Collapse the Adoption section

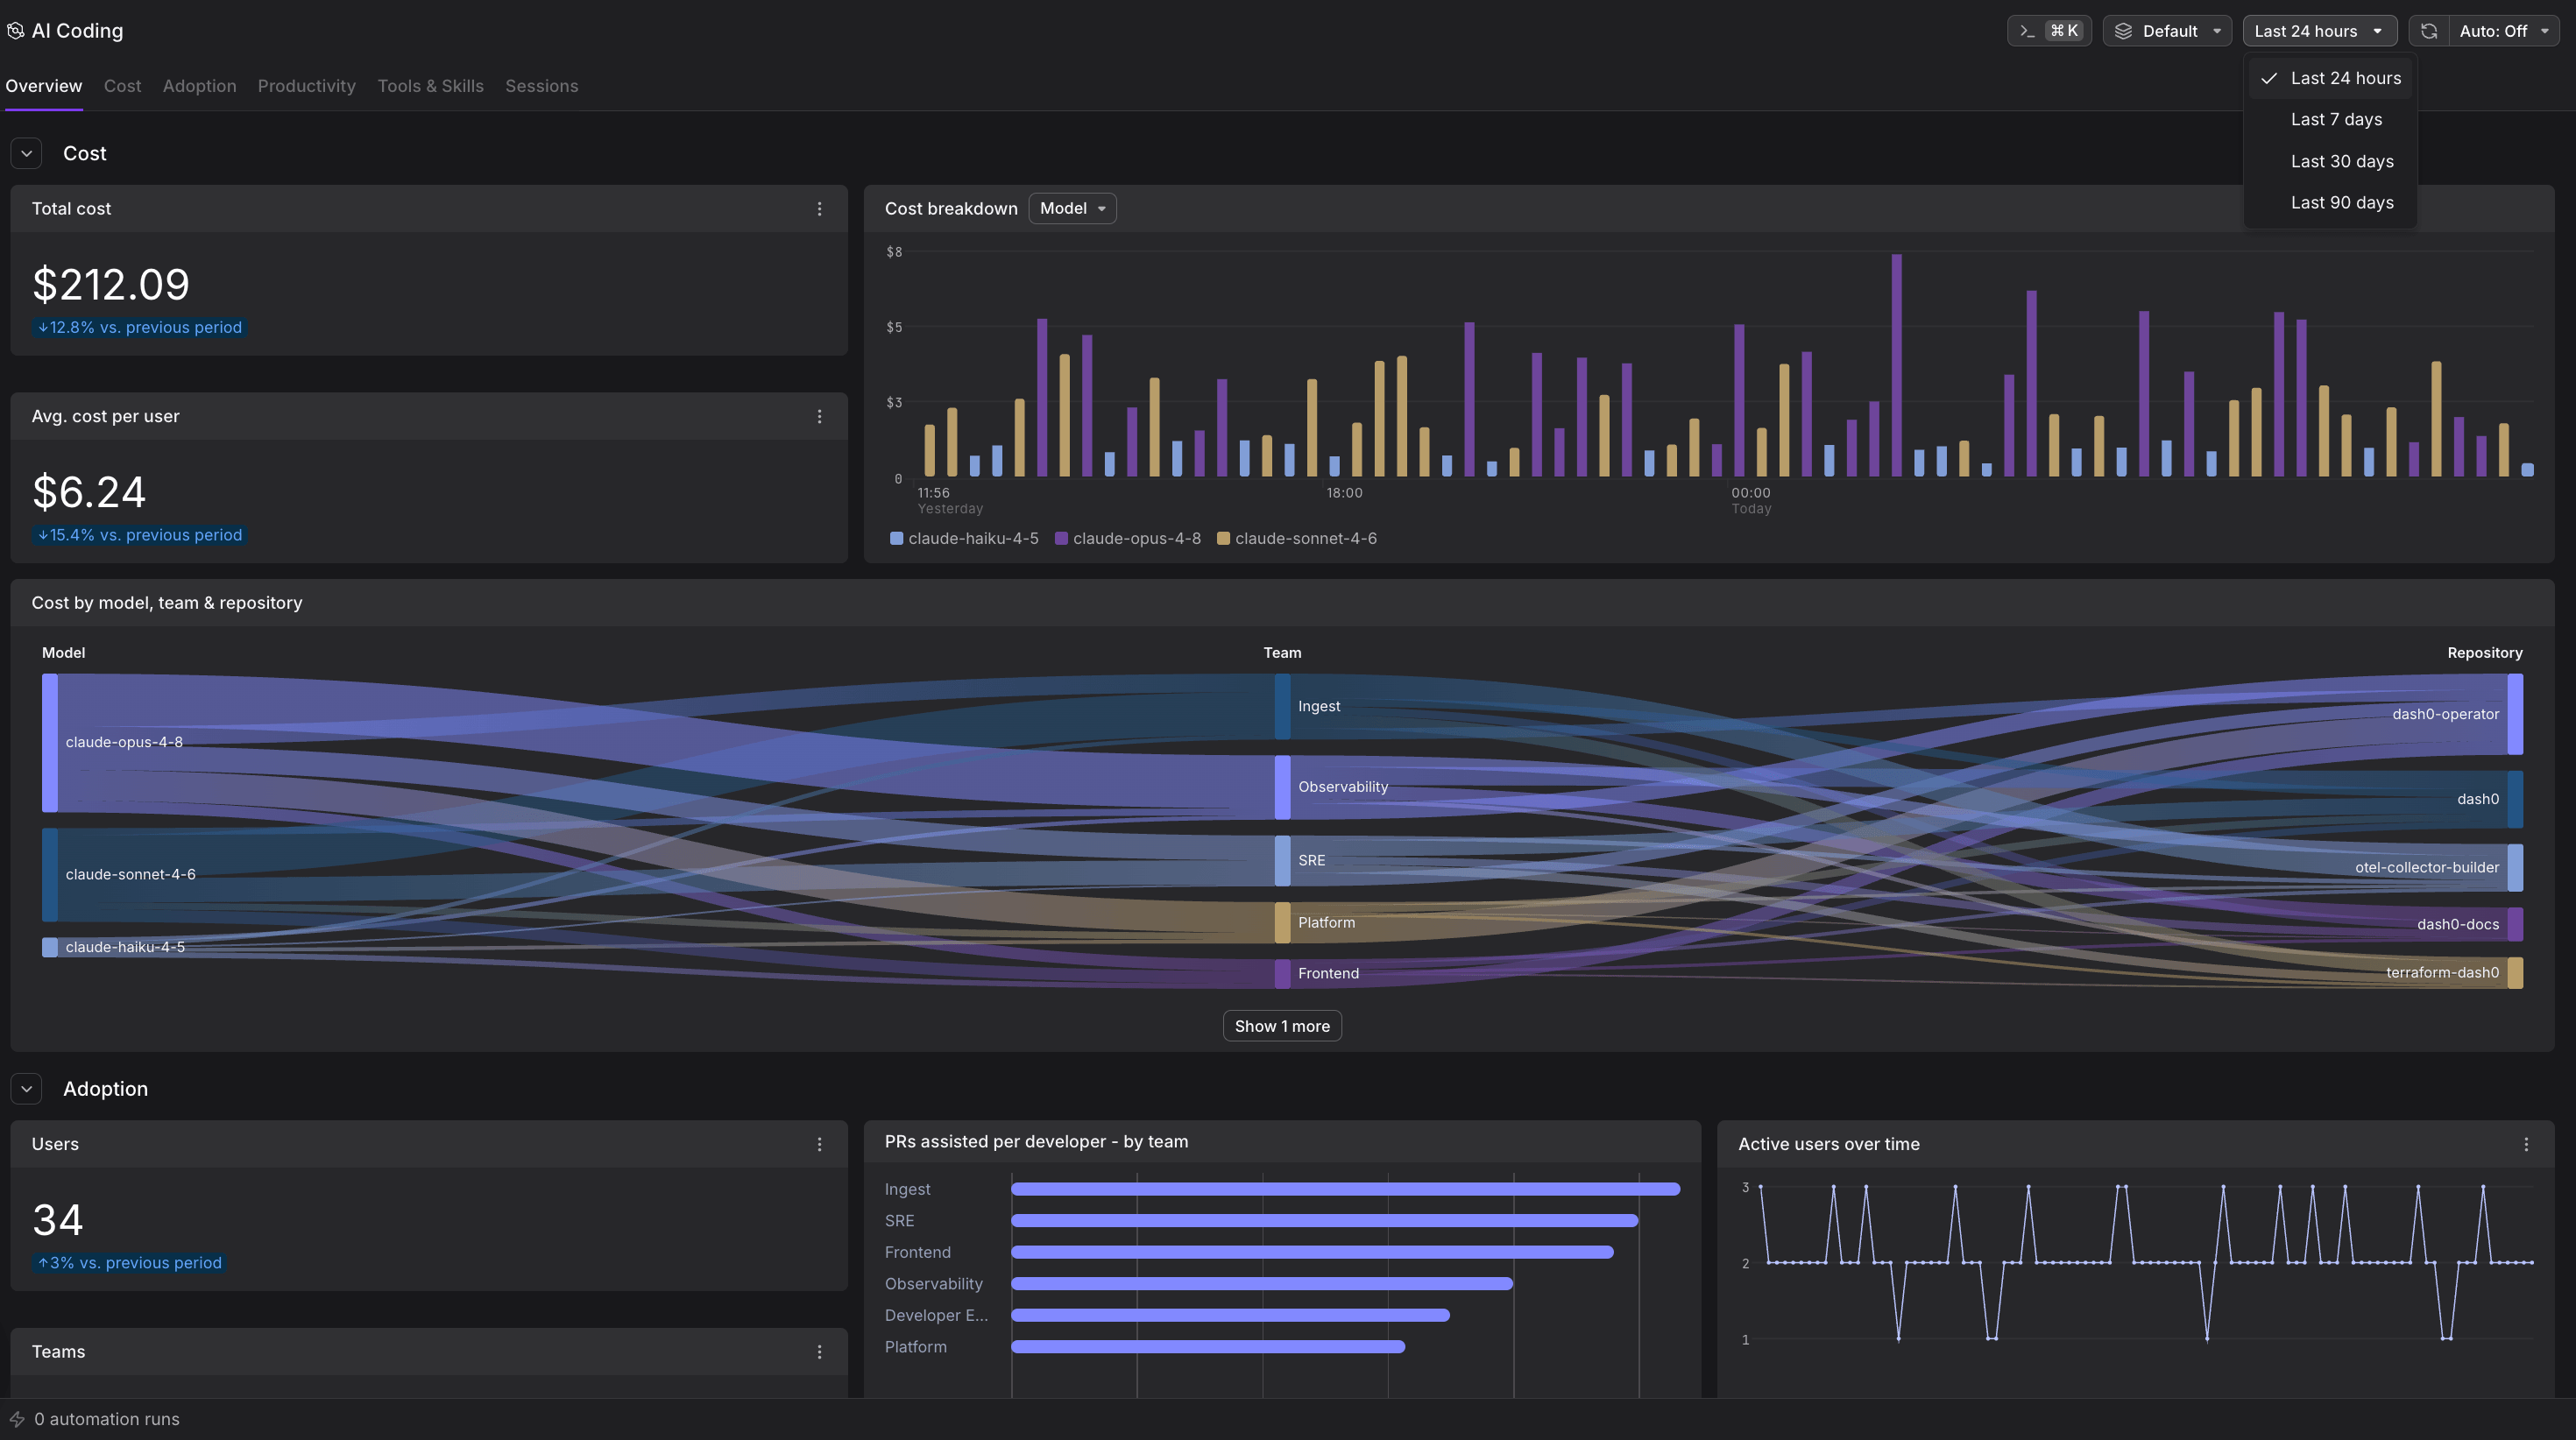tap(27, 1089)
